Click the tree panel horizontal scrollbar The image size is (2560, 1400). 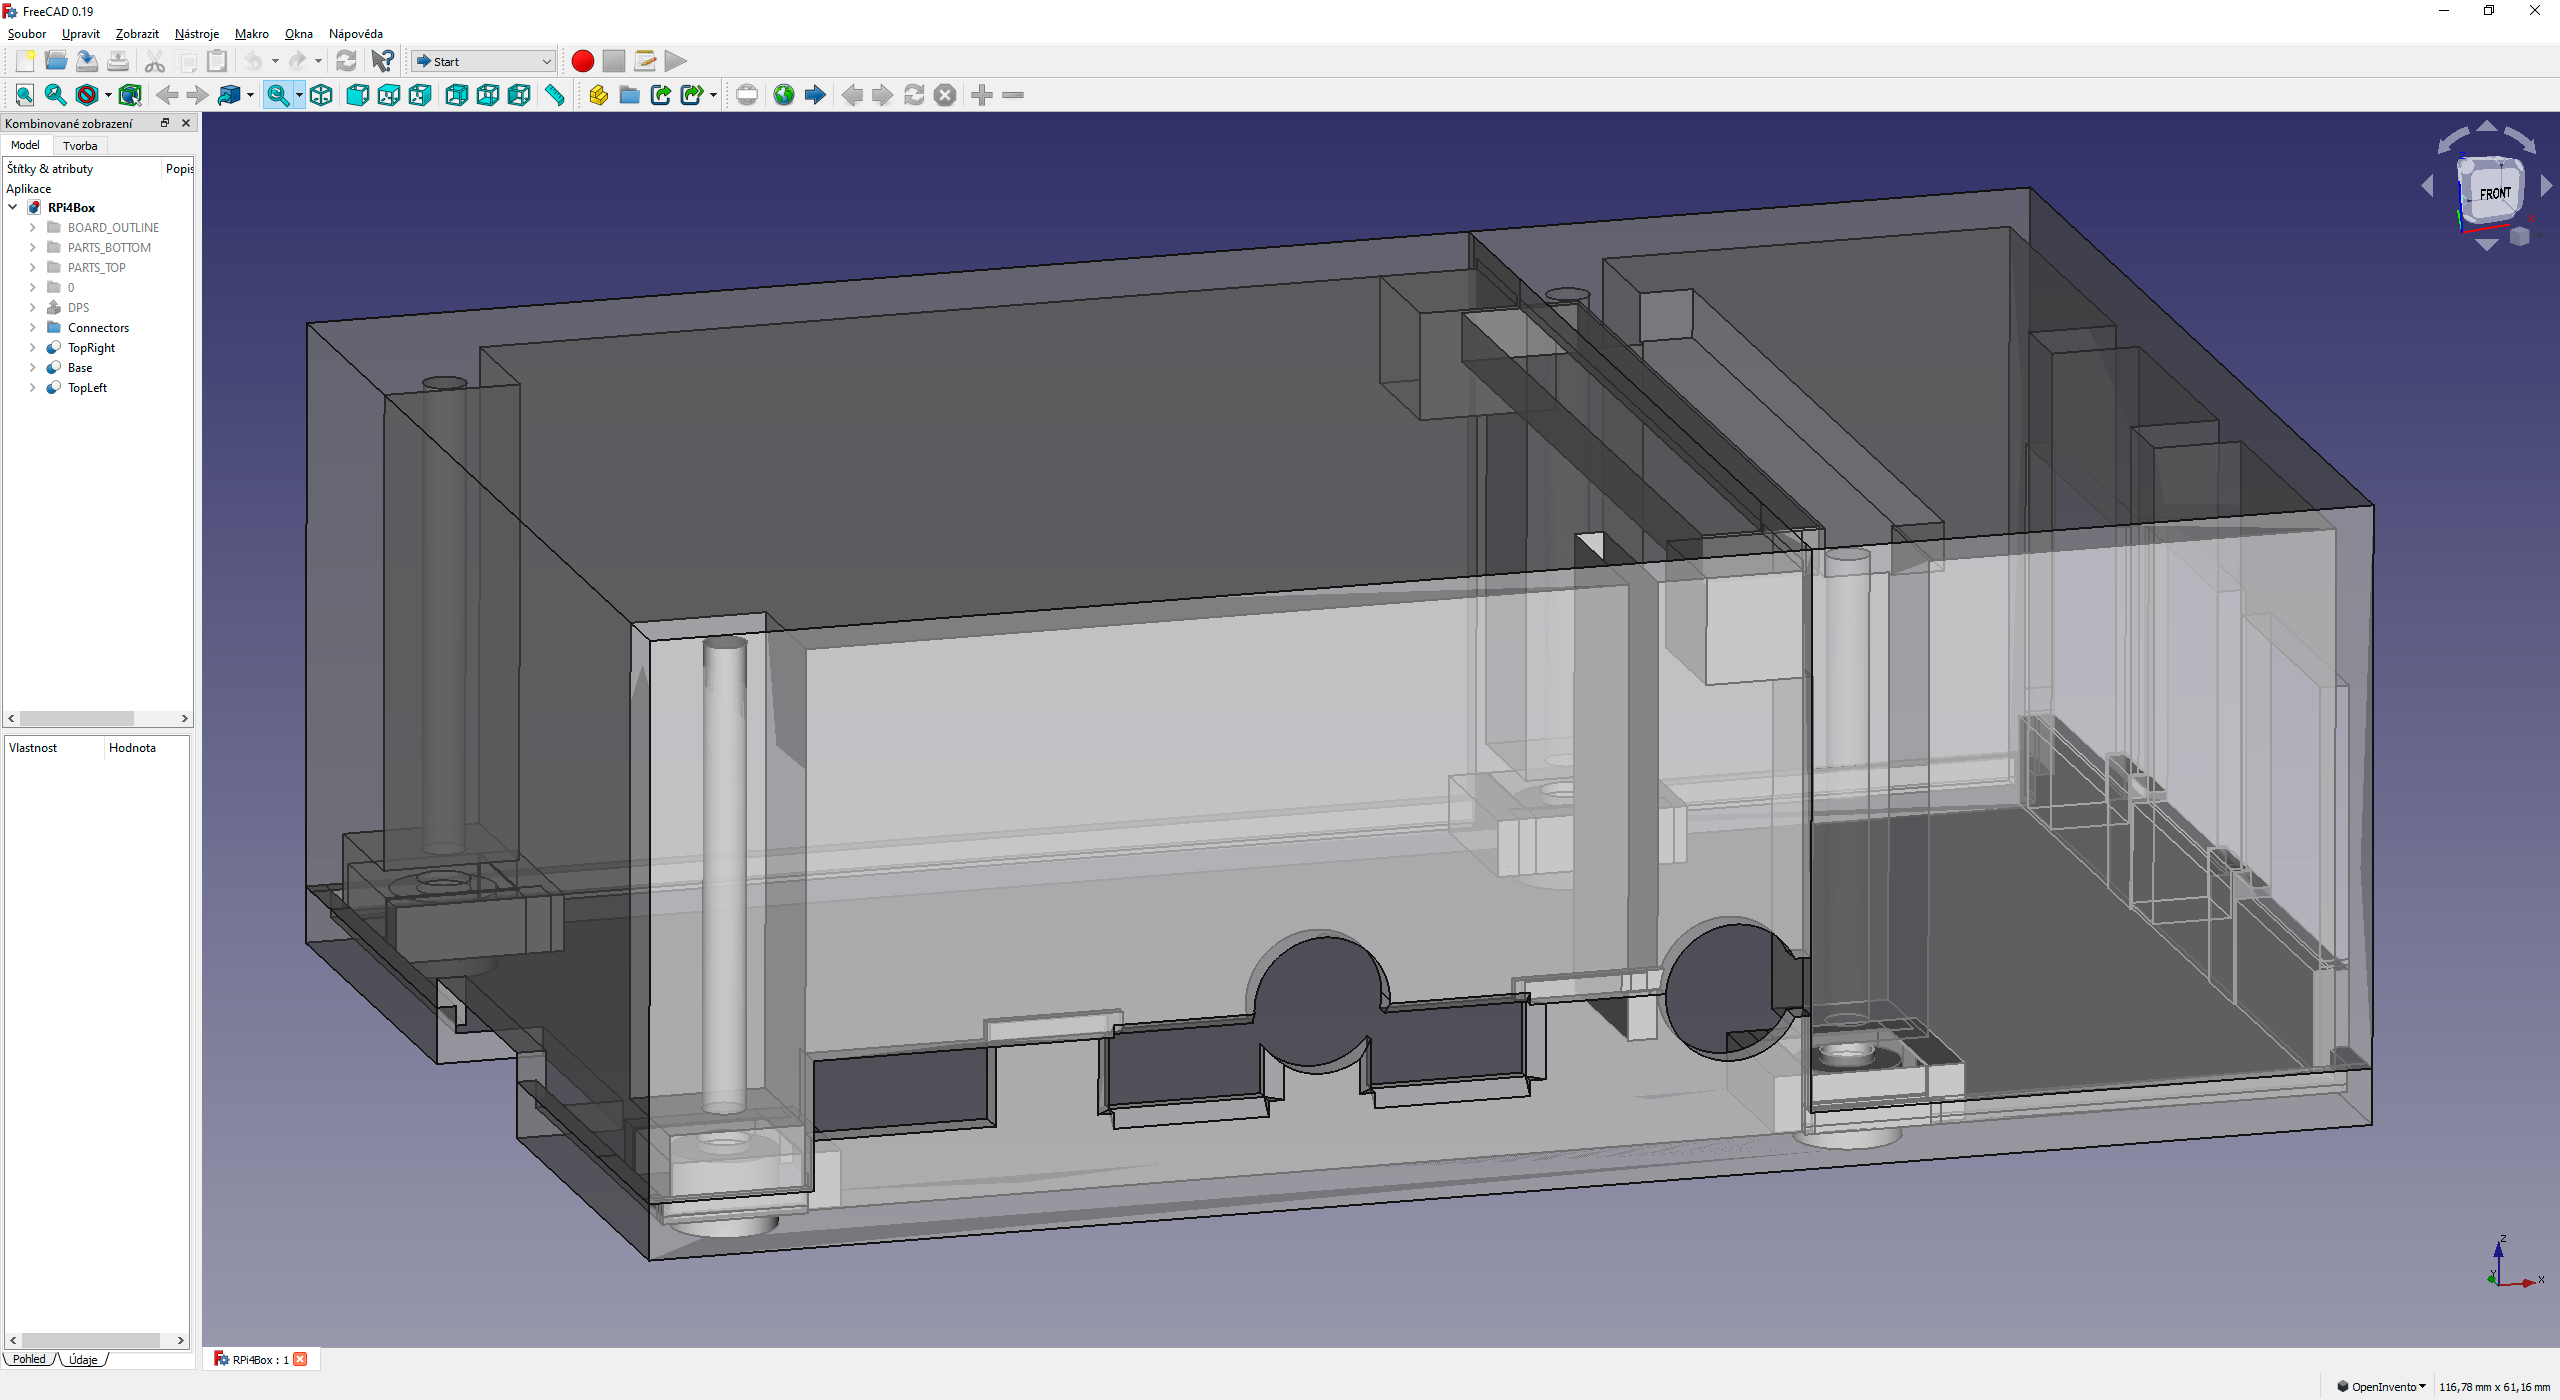point(77,718)
